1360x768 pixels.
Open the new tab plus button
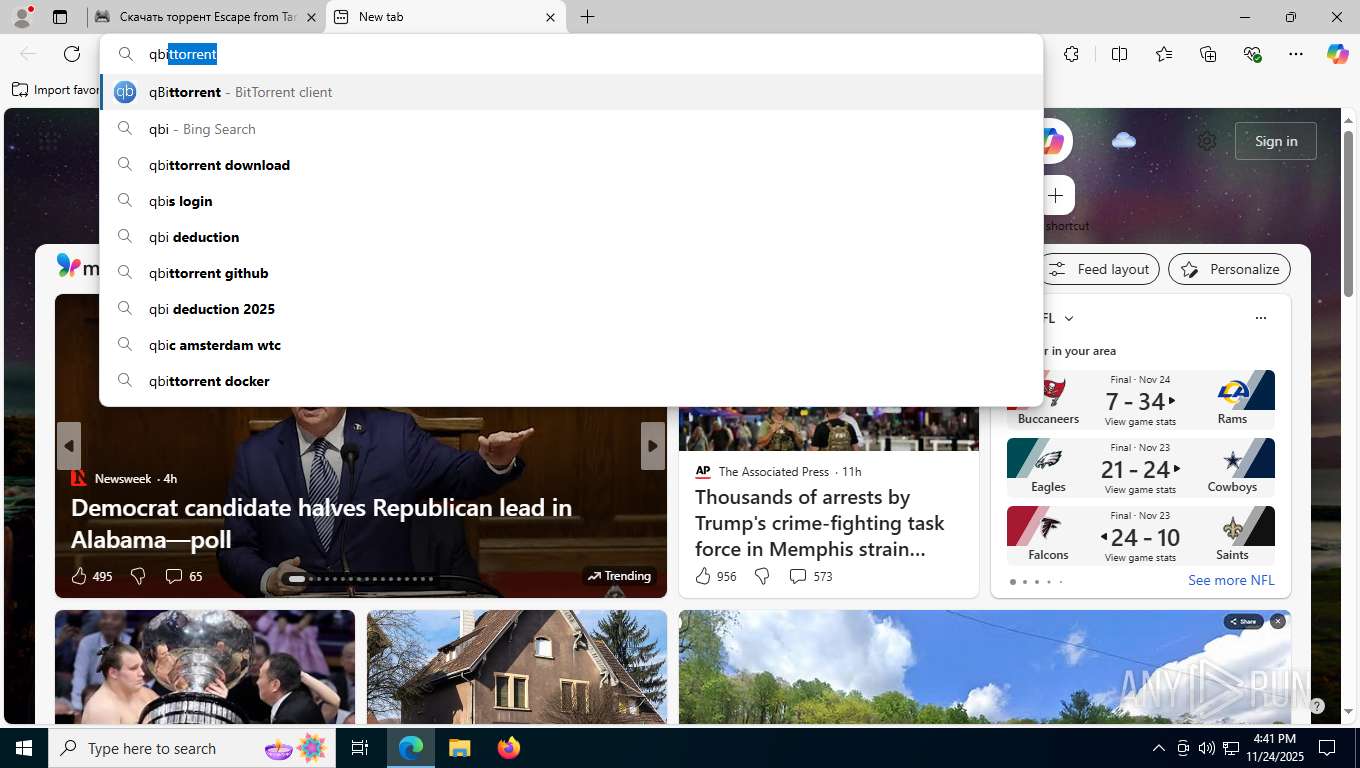point(587,17)
